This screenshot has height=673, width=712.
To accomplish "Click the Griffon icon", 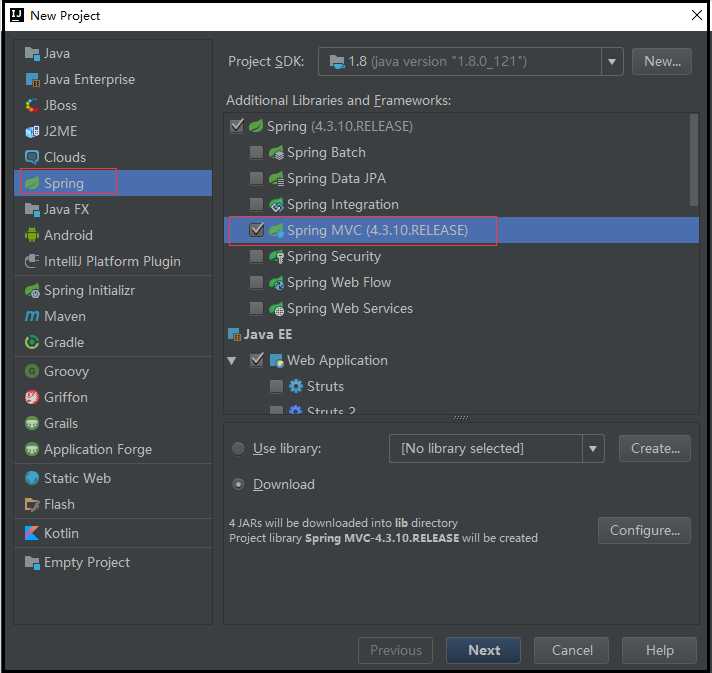I will coord(32,397).
